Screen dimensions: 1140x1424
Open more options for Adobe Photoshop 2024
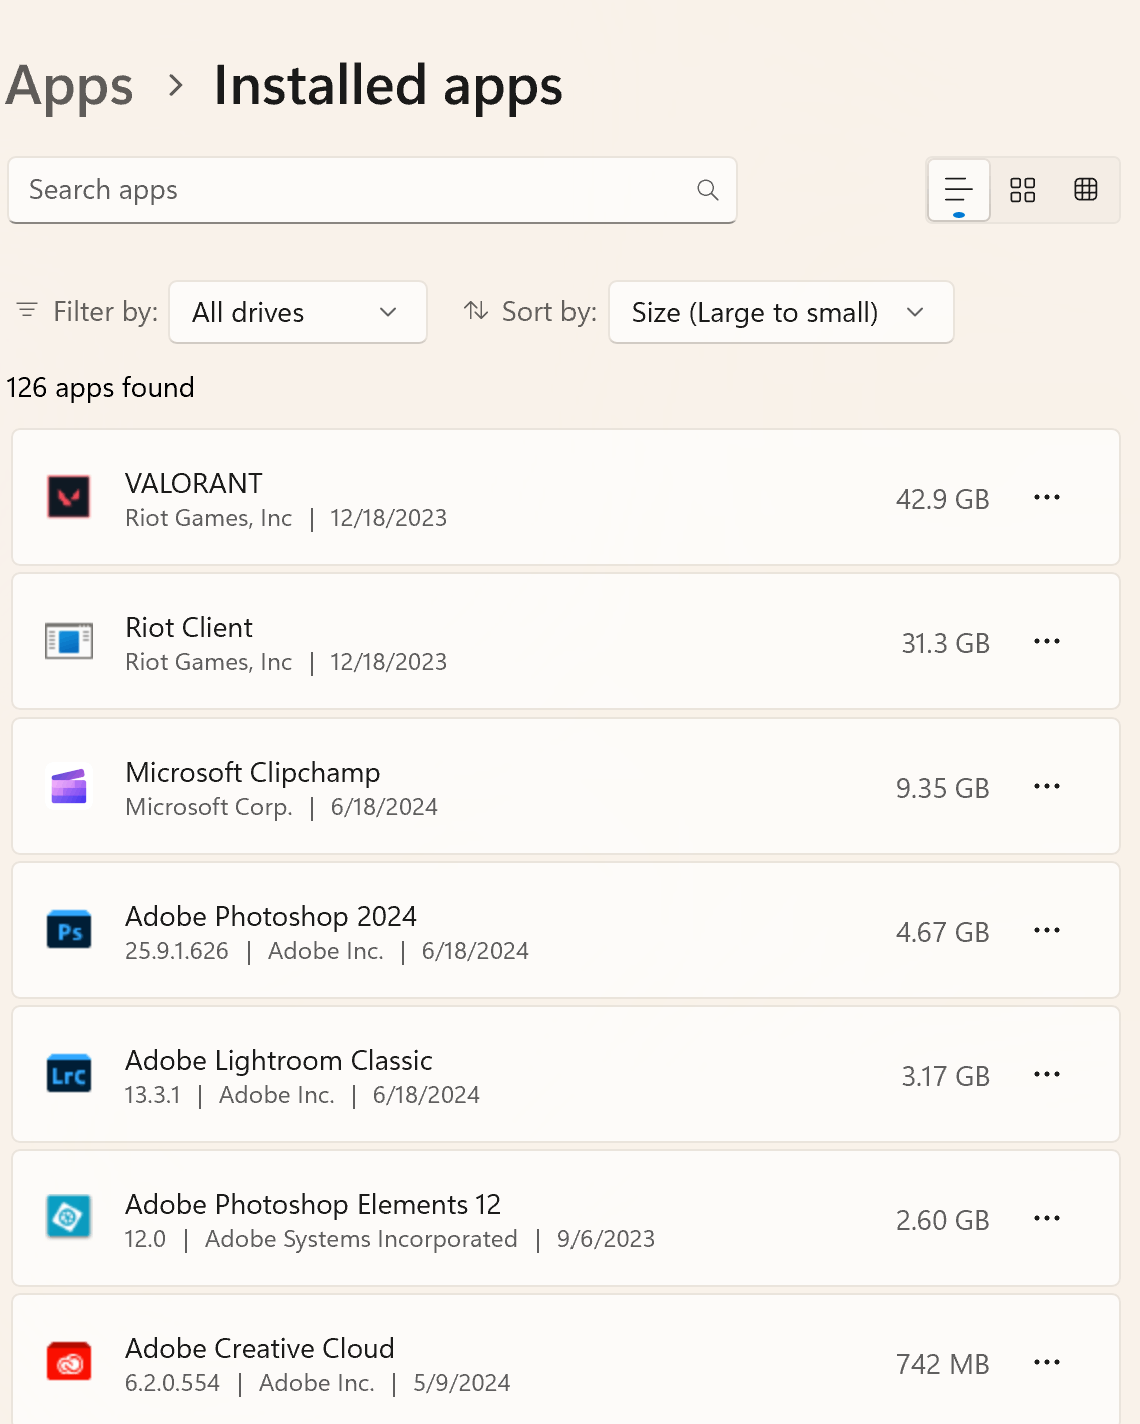1047,930
